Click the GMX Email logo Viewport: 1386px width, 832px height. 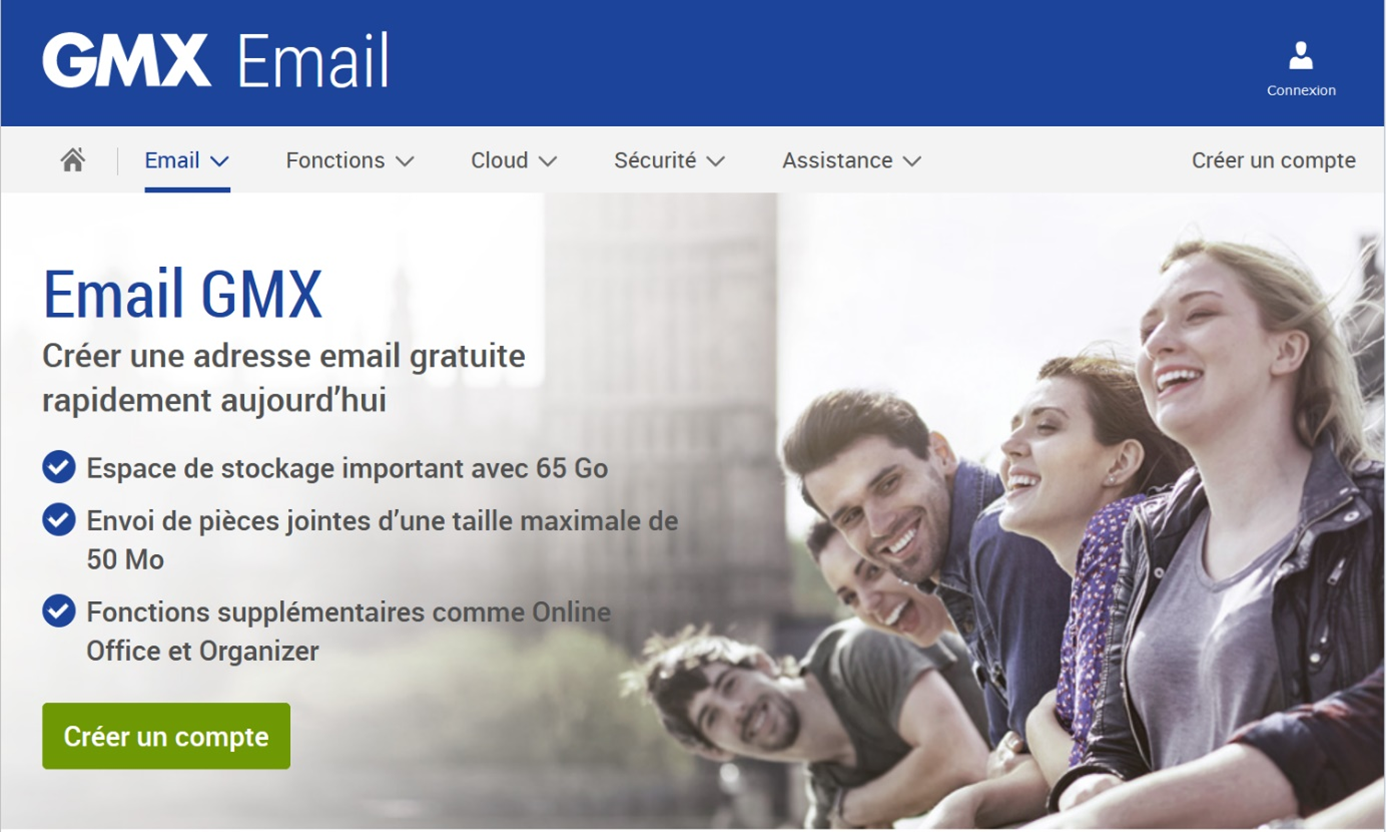tap(215, 61)
